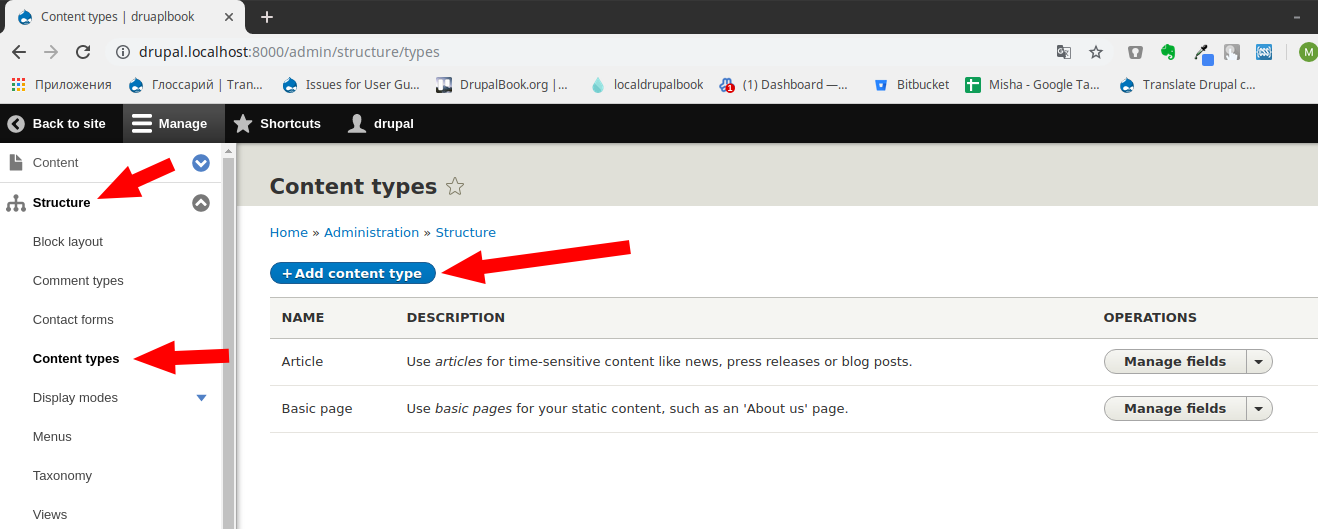Click the OPERATIONS column header
Screen dimensions: 1318x529
point(1150,317)
